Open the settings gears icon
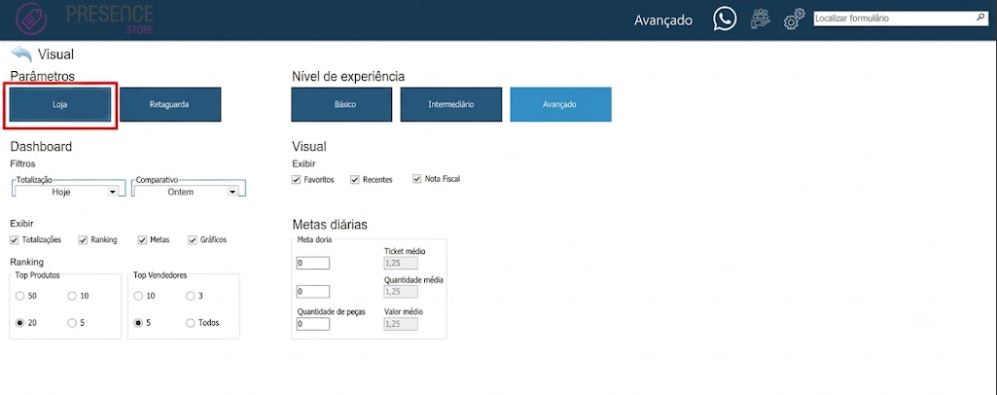Screen dimensions: 997x395 [x=794, y=19]
